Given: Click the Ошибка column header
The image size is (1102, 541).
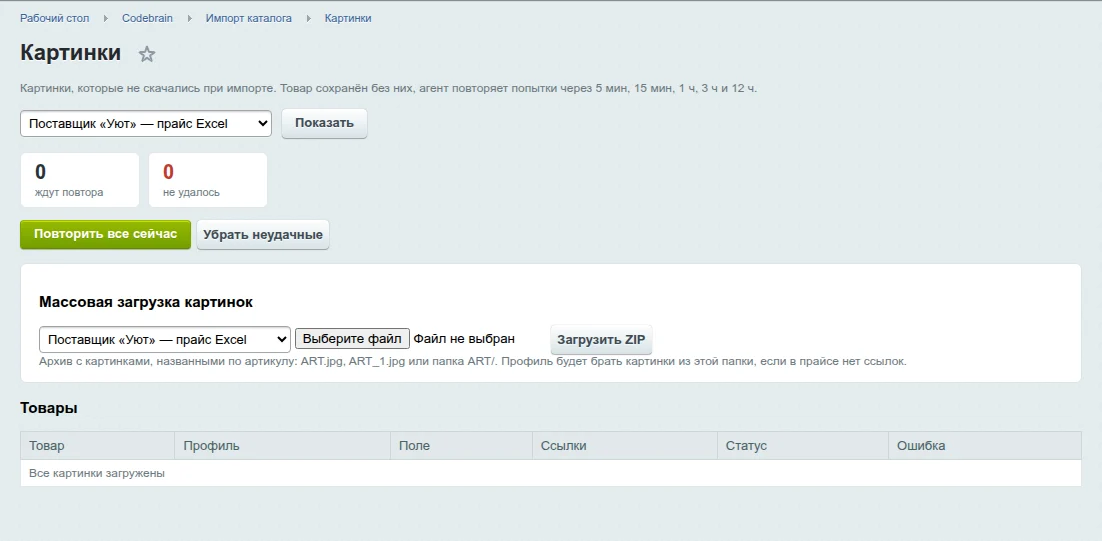Looking at the screenshot, I should (985, 445).
